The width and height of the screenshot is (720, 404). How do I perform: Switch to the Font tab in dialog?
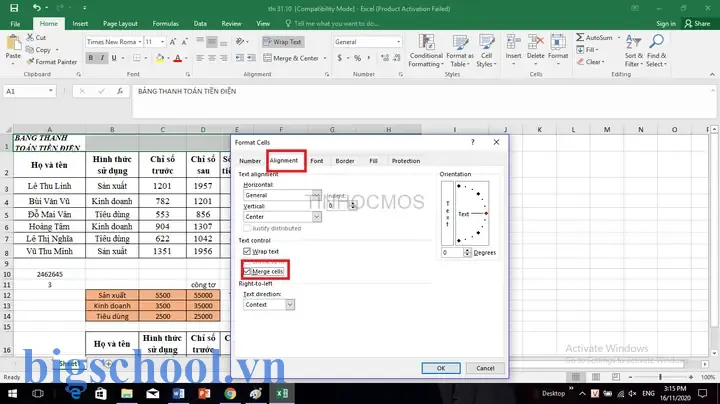coord(316,161)
